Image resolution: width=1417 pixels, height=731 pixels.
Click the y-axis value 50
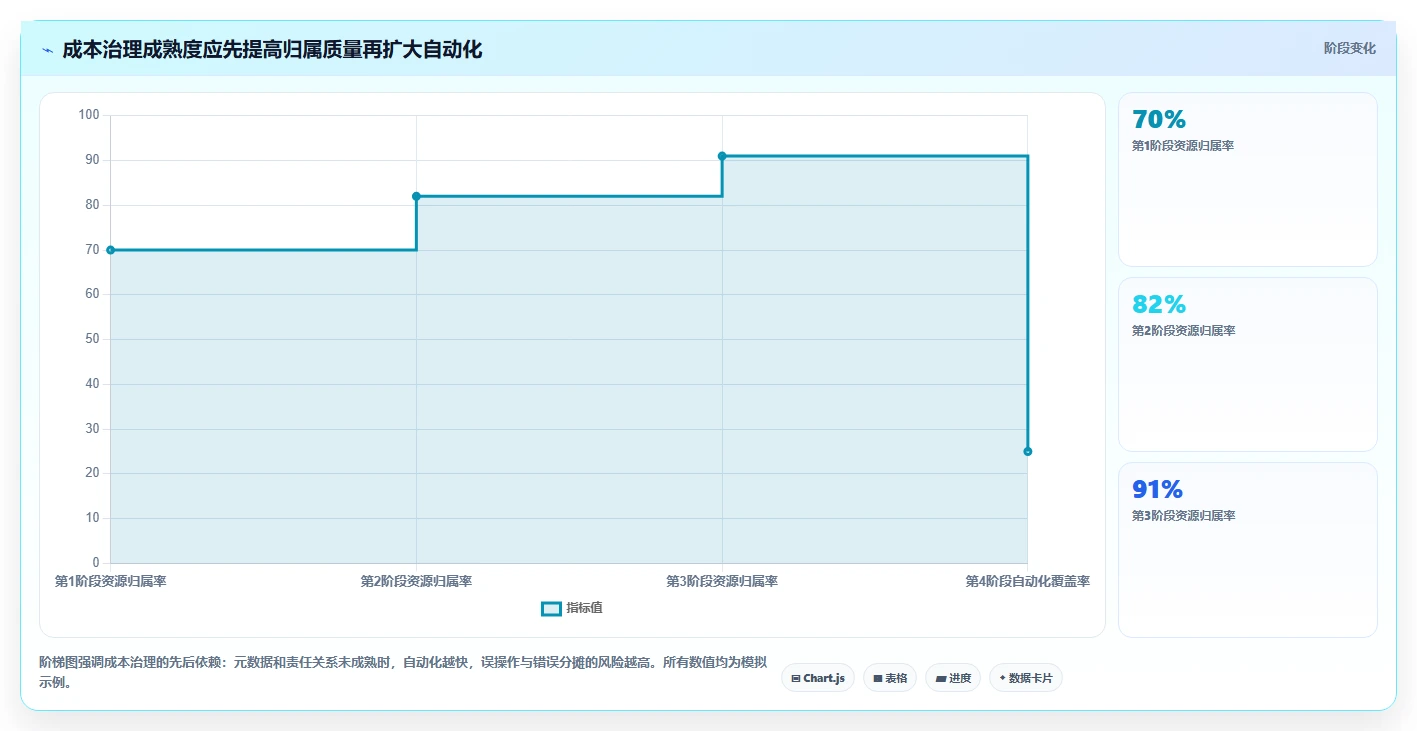(x=92, y=339)
